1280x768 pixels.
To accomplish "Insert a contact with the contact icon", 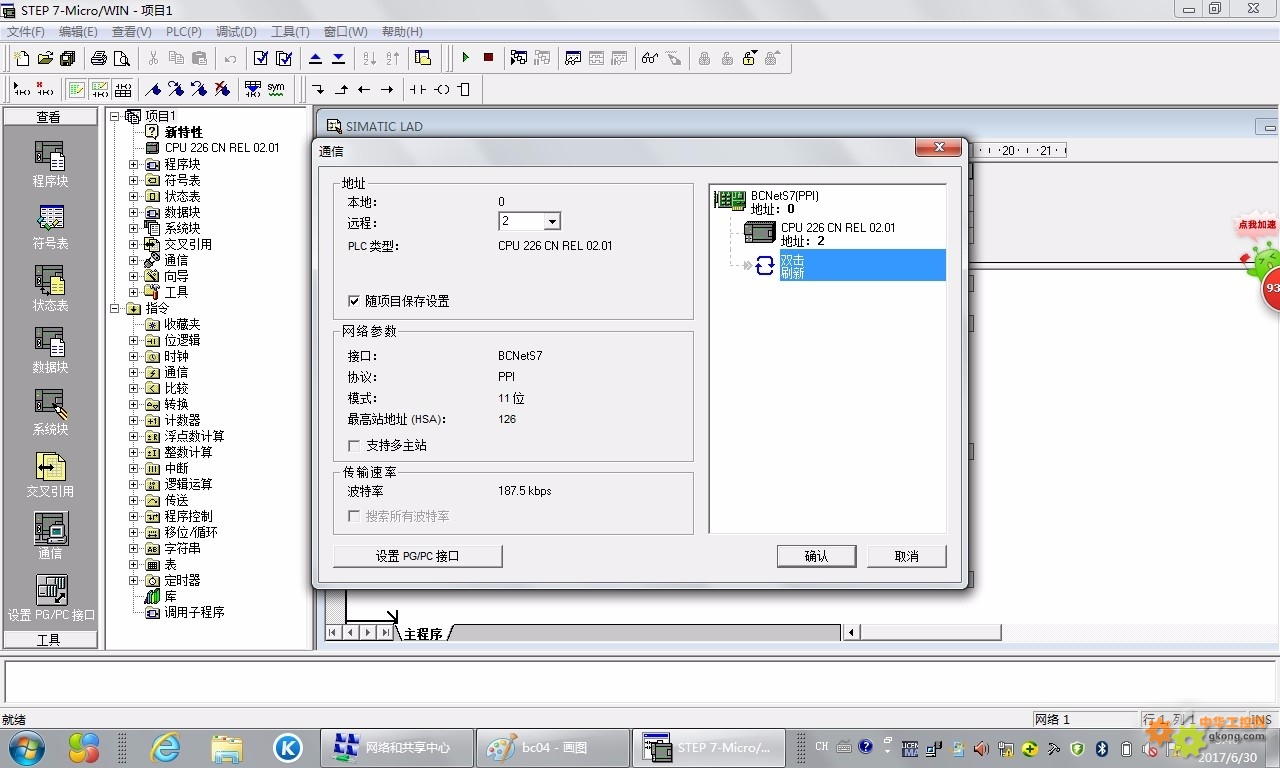I will tap(417, 89).
